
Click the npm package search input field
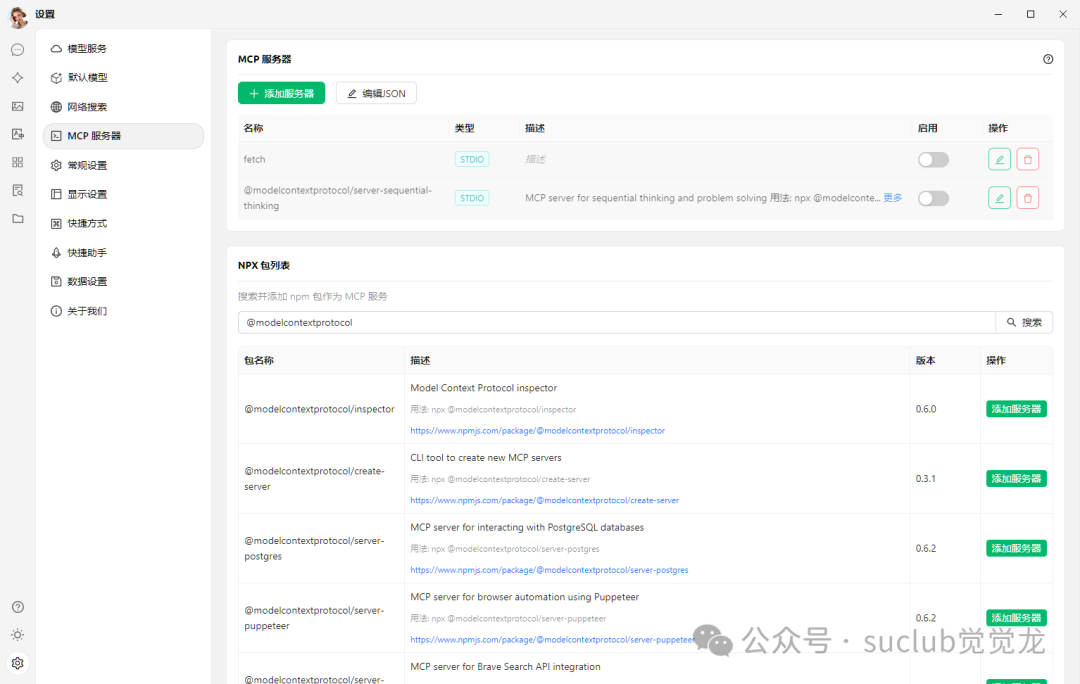coord(616,323)
